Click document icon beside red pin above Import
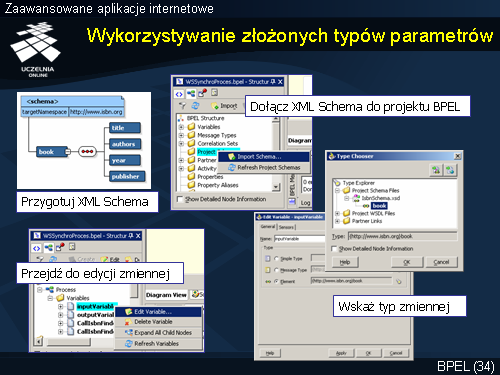Screen dimensions: 500x375 click(x=214, y=92)
